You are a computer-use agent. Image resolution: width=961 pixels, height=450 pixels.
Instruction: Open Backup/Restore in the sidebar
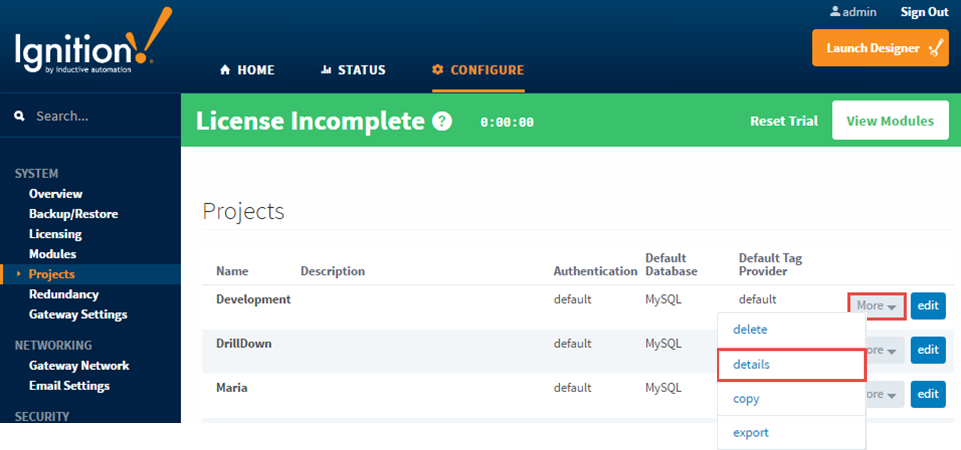pos(74,214)
